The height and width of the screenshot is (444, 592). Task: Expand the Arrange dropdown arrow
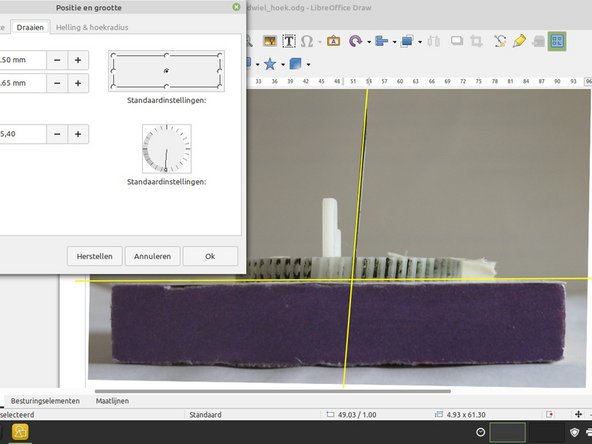pyautogui.click(x=420, y=42)
